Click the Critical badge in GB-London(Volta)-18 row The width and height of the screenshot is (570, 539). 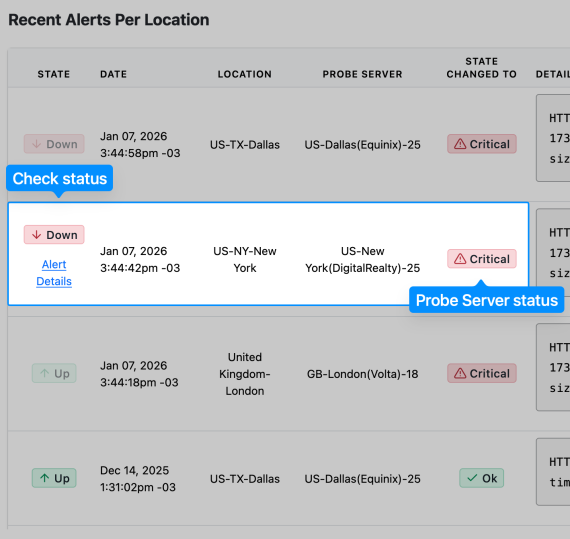[x=482, y=373]
